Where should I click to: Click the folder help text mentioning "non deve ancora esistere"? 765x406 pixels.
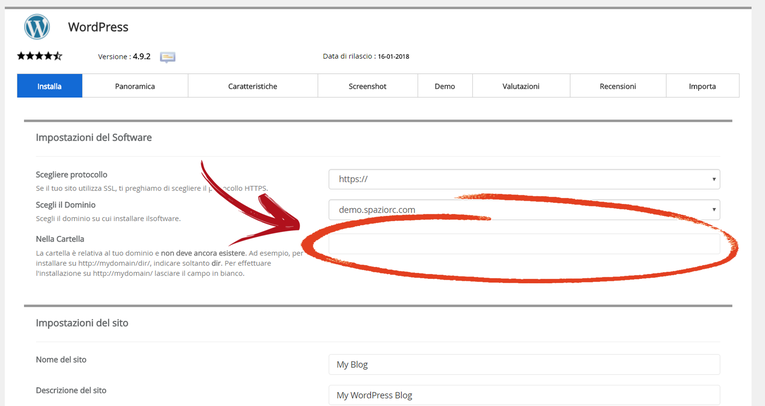pyautogui.click(x=169, y=264)
